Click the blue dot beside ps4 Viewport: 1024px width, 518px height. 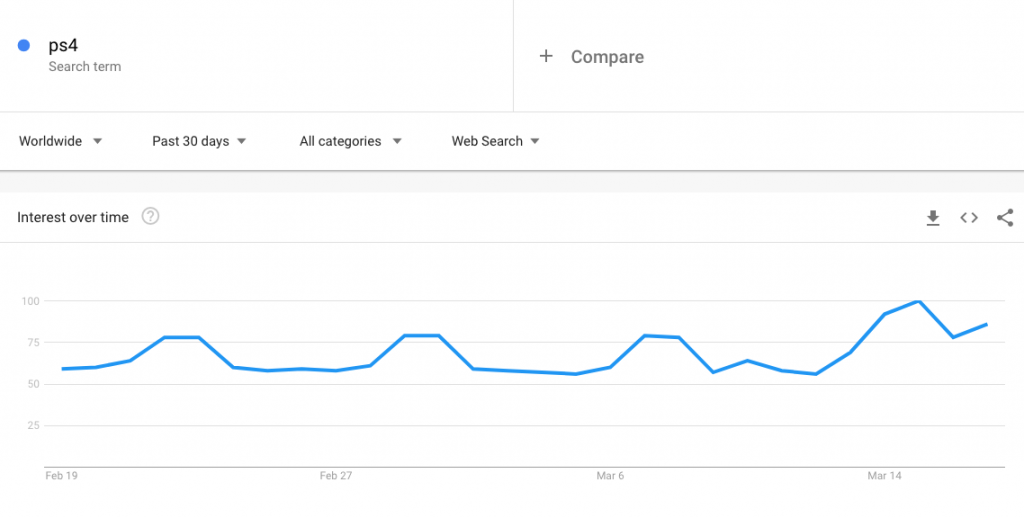click(24, 46)
